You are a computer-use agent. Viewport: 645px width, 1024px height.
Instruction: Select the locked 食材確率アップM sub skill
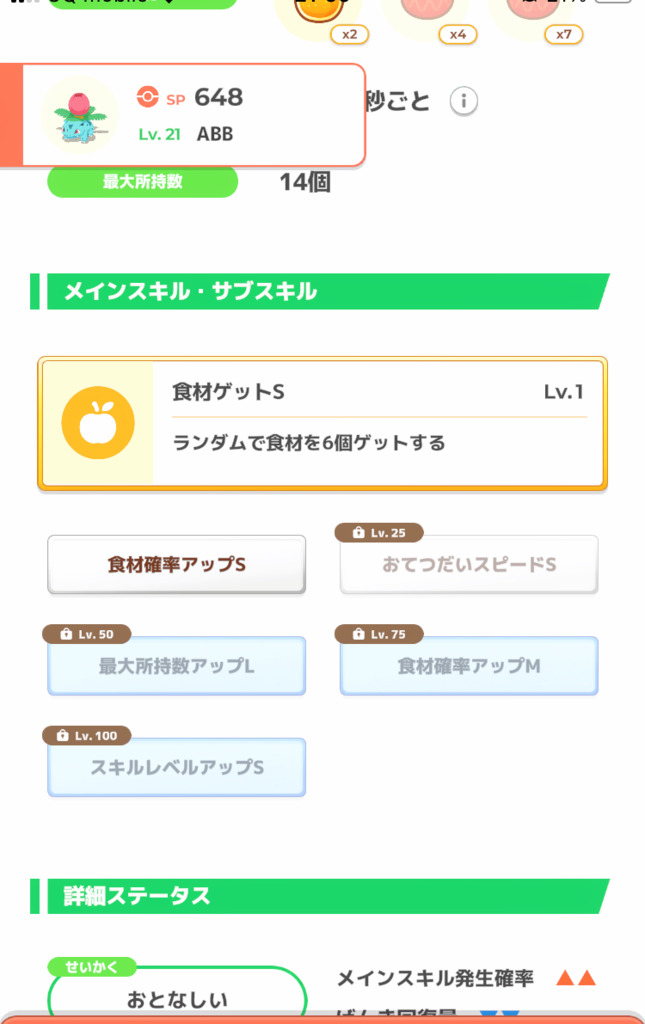[469, 666]
